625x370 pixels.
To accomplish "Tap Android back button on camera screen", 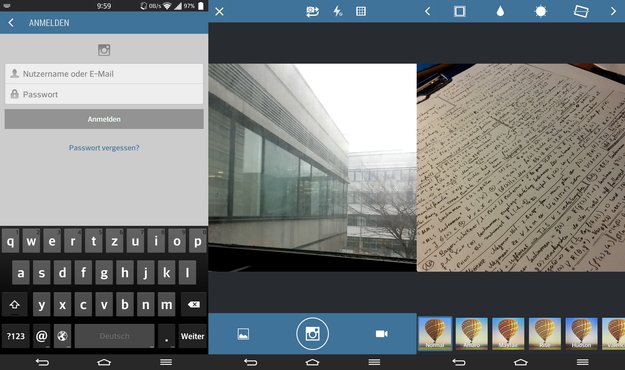I will (251, 362).
